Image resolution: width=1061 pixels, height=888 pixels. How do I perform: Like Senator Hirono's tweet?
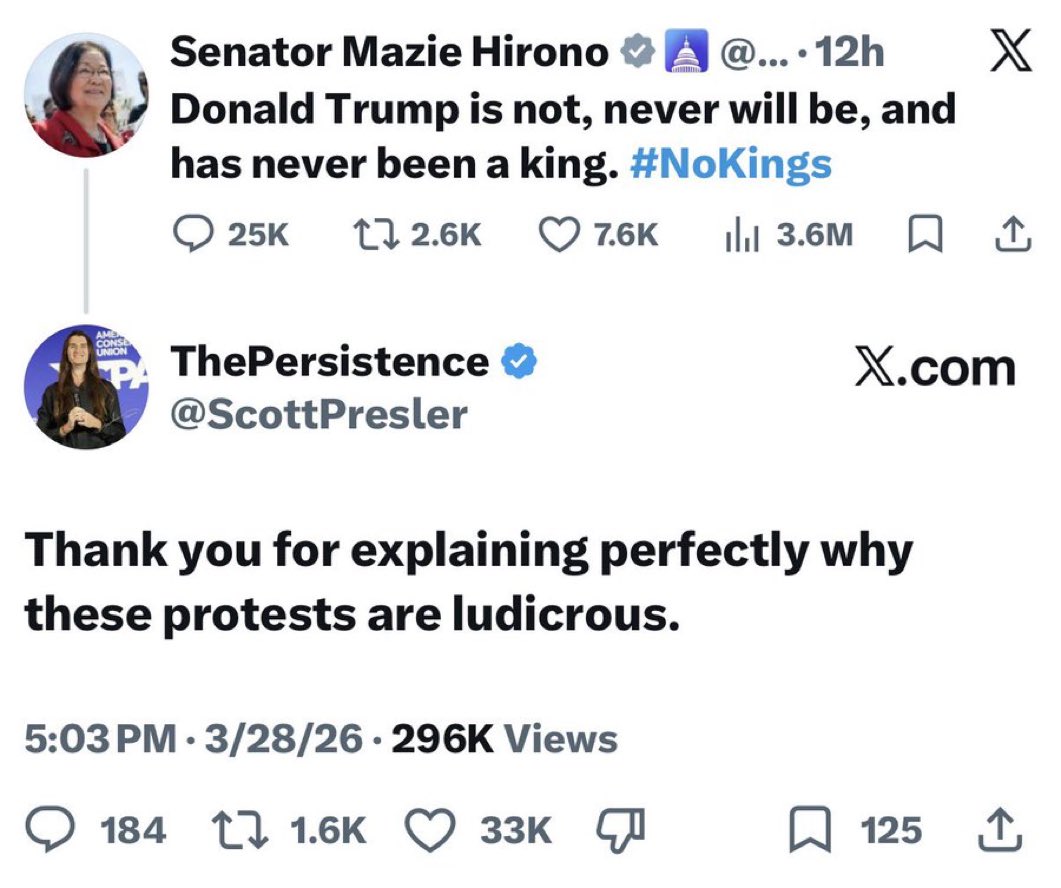pyautogui.click(x=558, y=234)
